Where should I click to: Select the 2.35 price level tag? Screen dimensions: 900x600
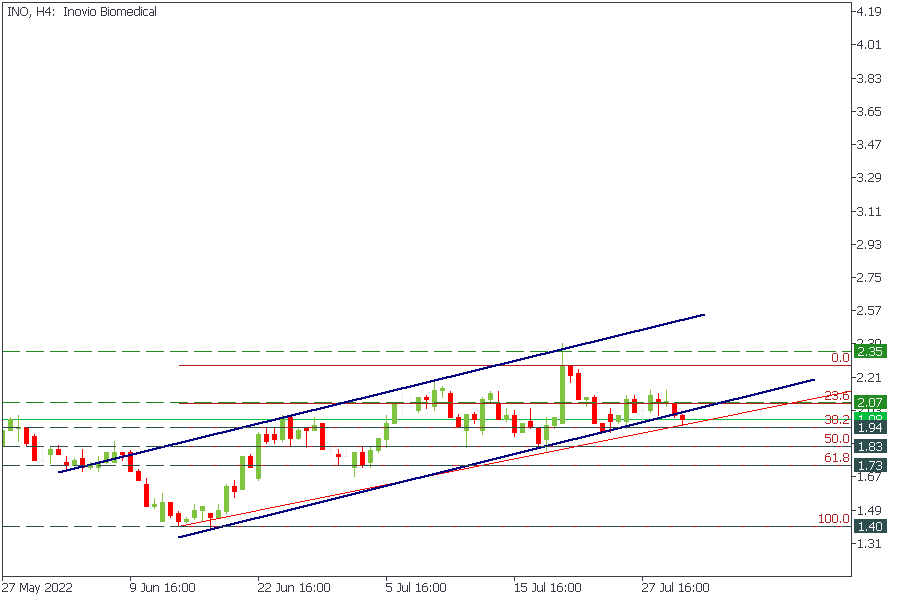tap(868, 351)
